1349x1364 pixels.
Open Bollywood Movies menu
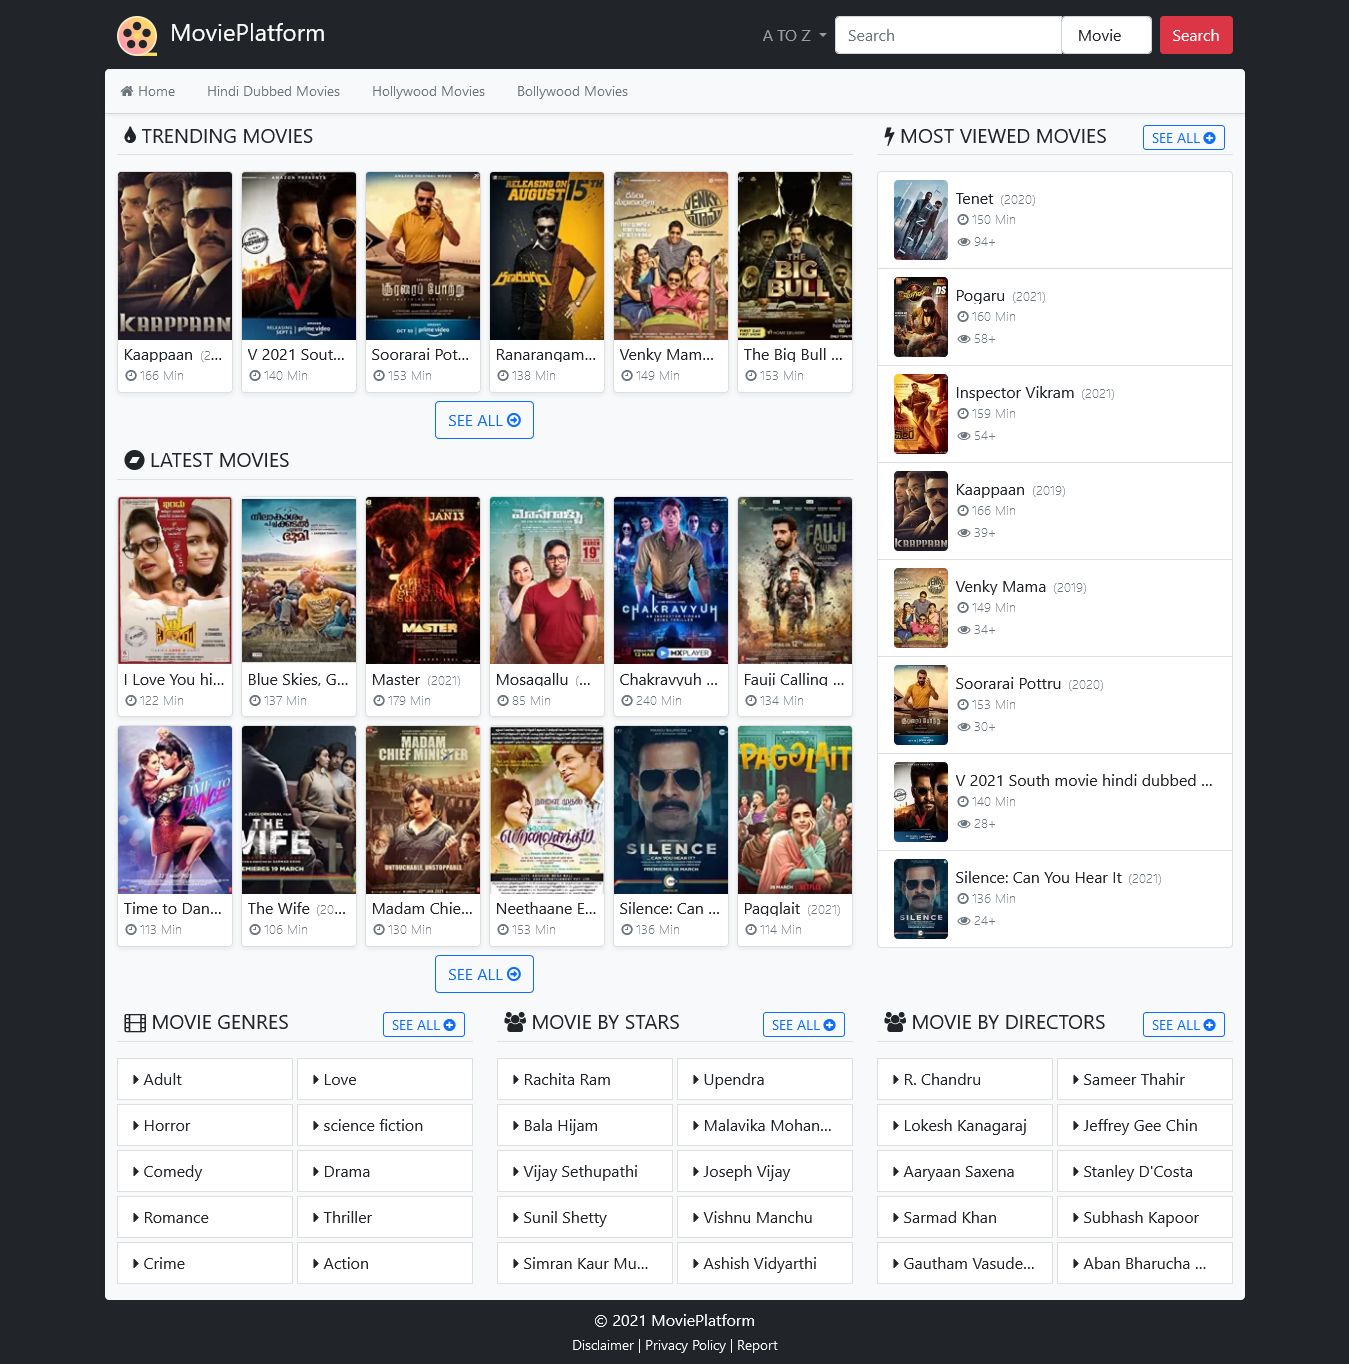click(x=572, y=91)
